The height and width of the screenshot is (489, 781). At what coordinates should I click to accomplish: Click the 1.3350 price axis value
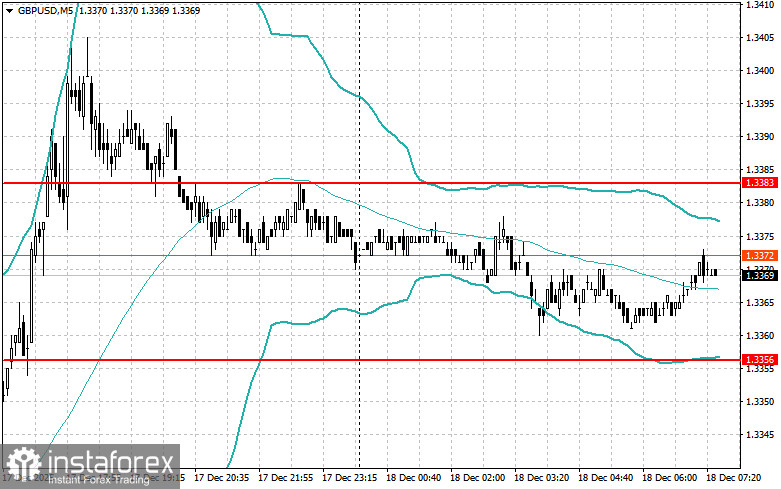pyautogui.click(x=760, y=401)
